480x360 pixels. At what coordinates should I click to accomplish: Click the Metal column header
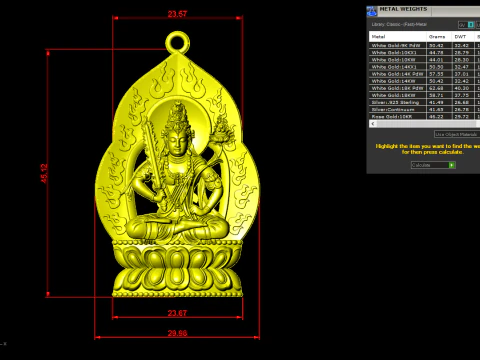[x=398, y=37]
